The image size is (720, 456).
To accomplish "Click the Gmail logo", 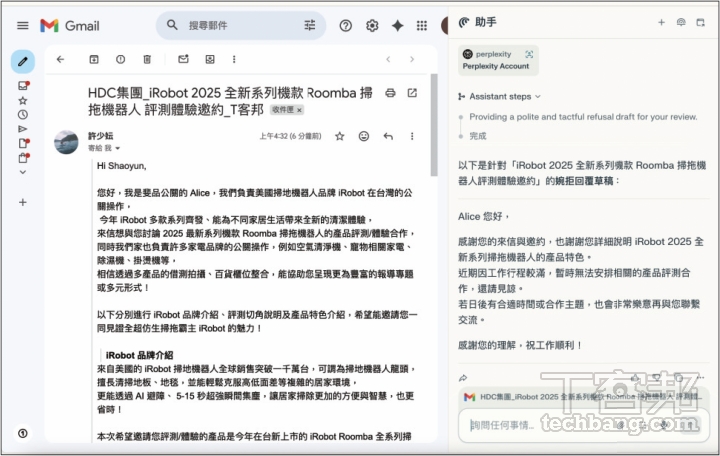I will coord(69,26).
